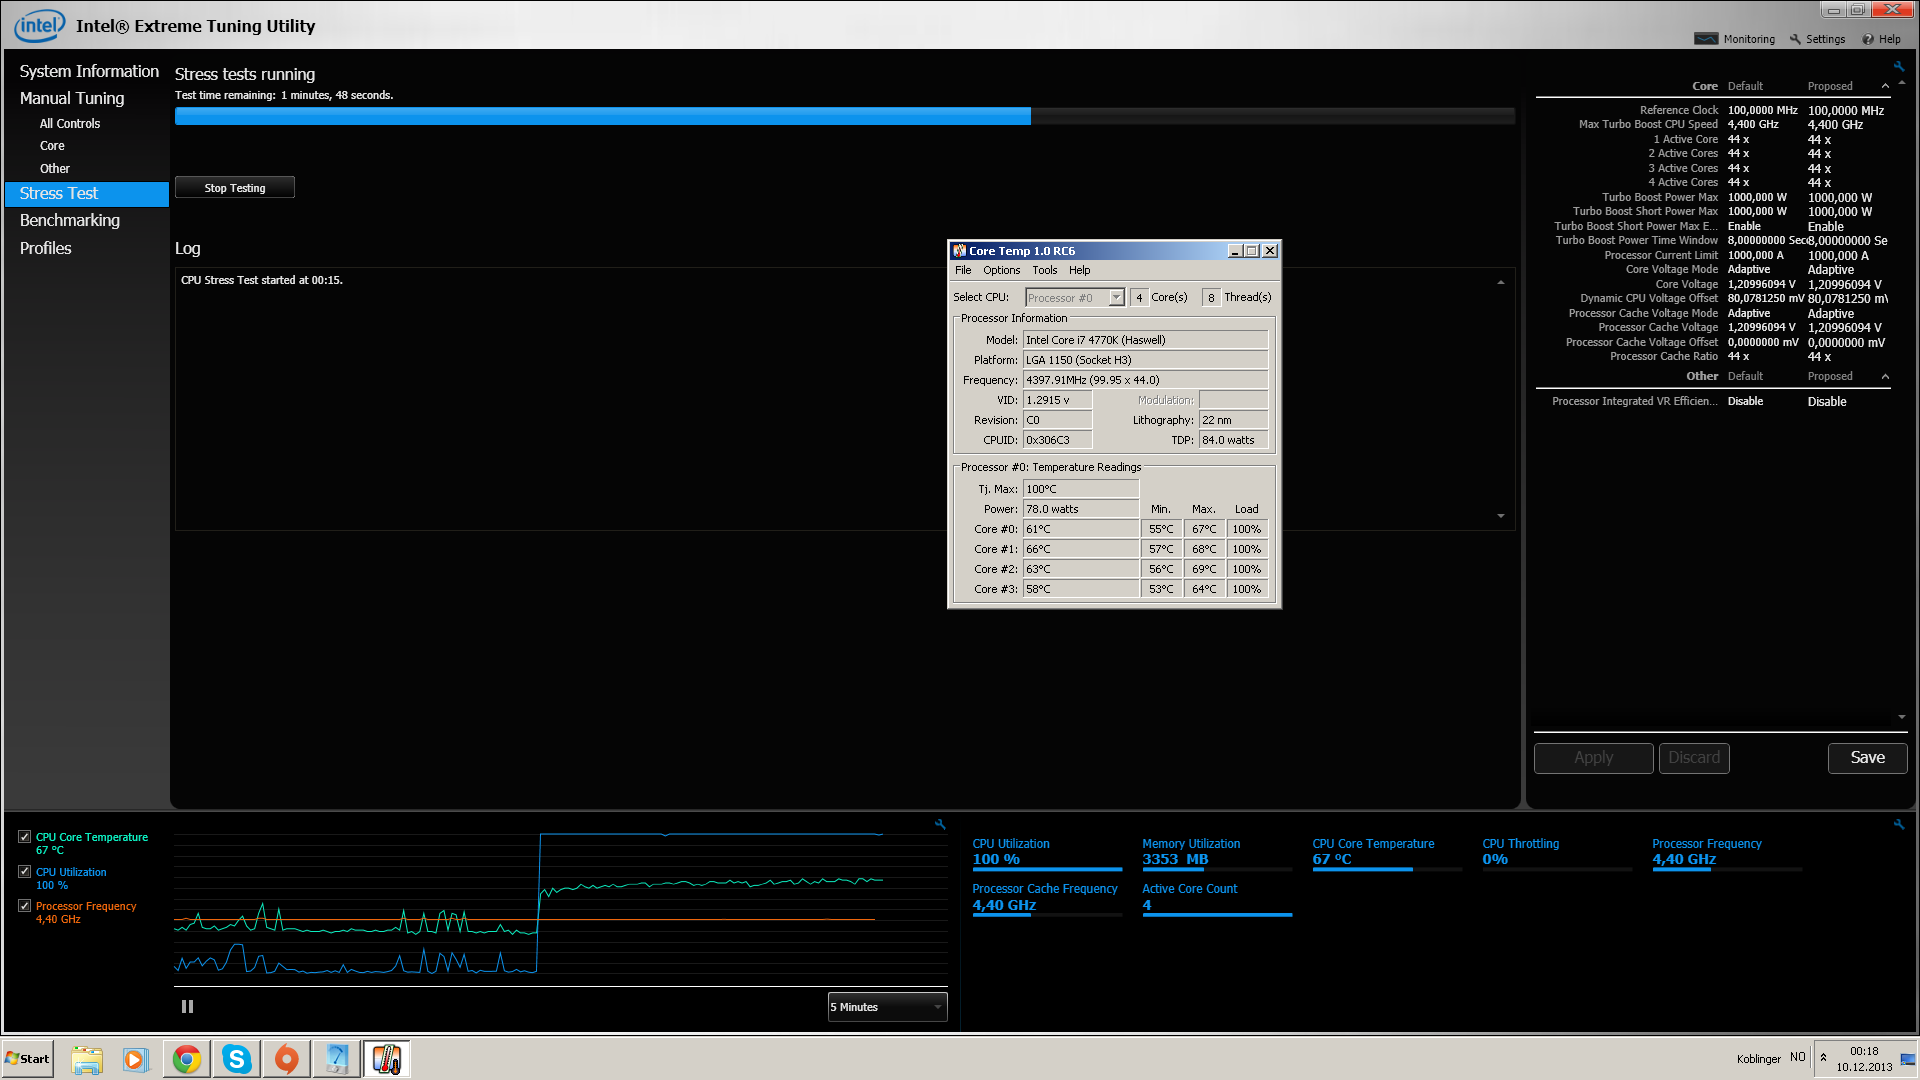Open the 5 Minutes graph duration dropdown
Image resolution: width=1920 pixels, height=1080 pixels.
(x=887, y=1007)
